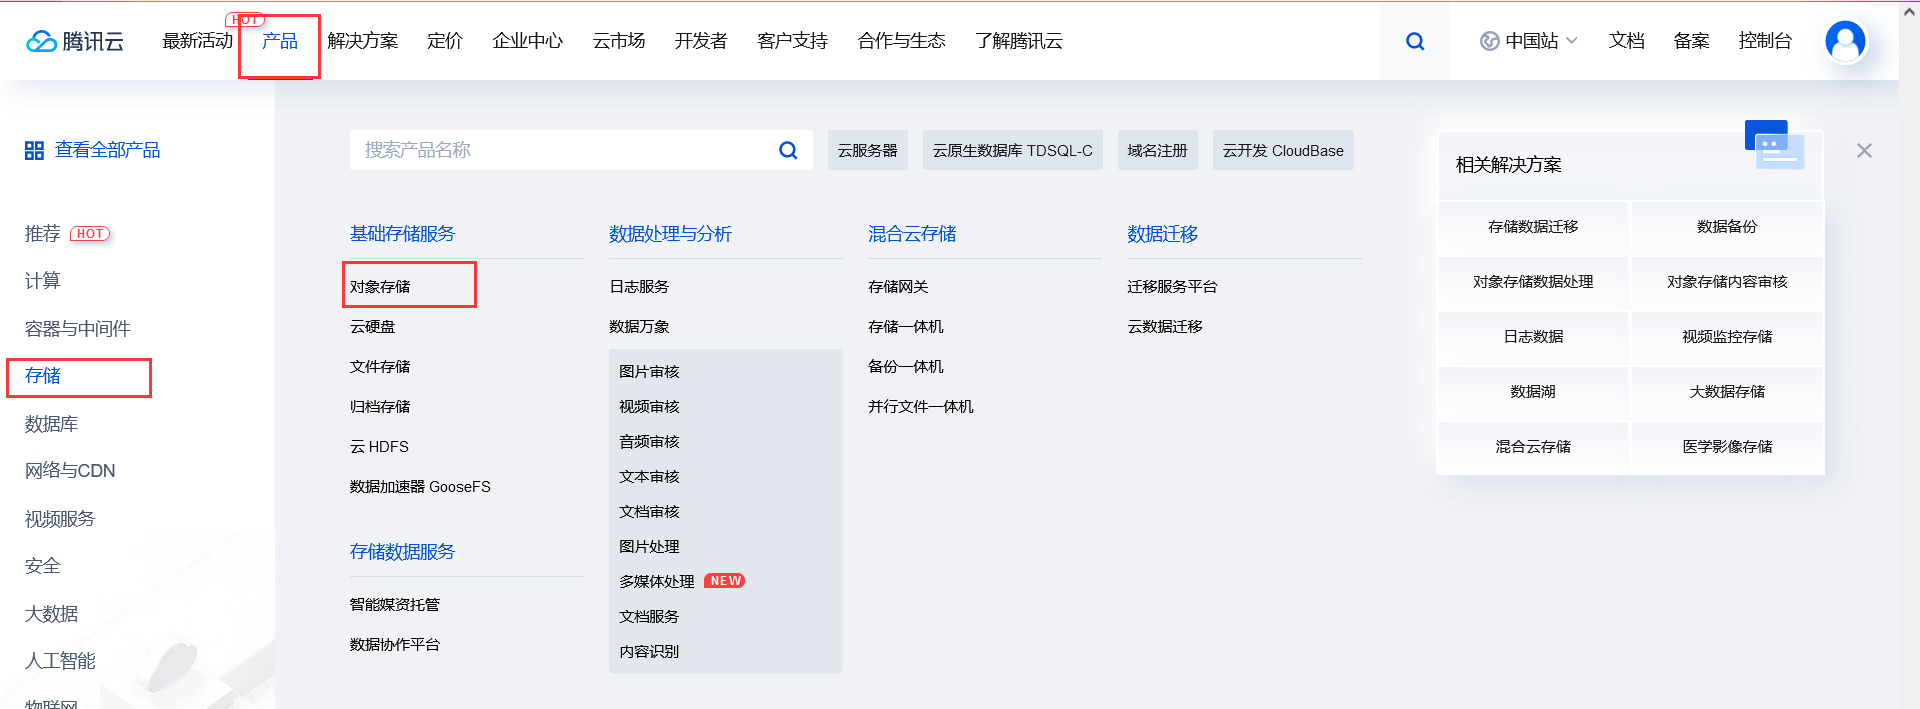Open 医学影像存储 solution card
1920x709 pixels.
pyautogui.click(x=1727, y=447)
